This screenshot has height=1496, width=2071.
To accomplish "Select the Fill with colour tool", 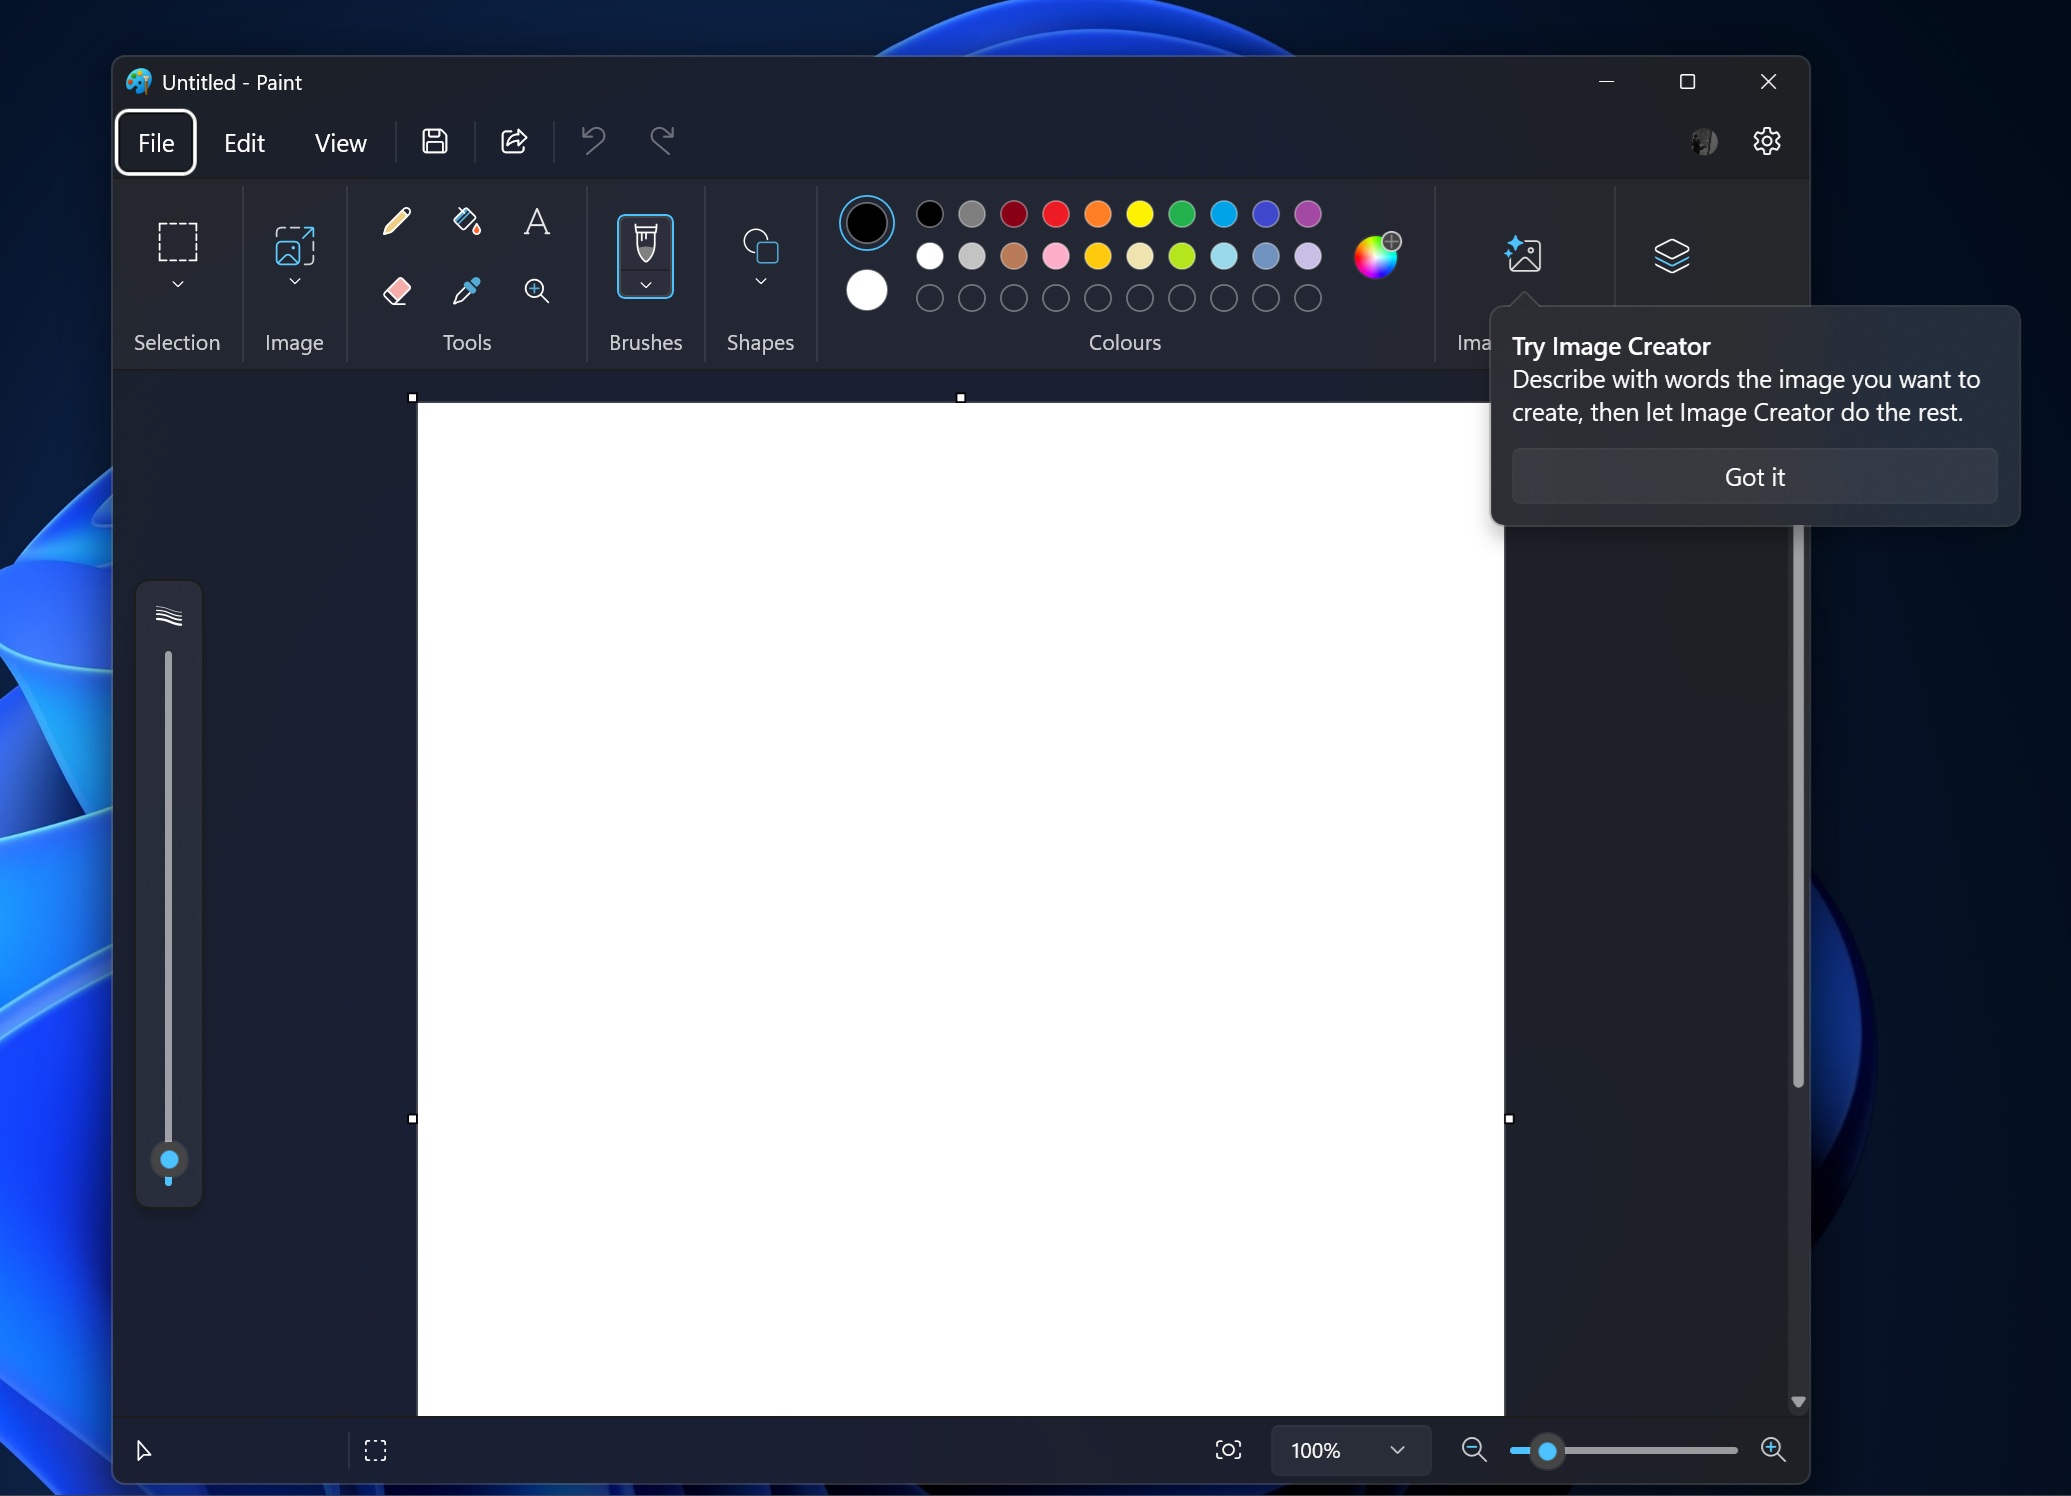I will pyautogui.click(x=466, y=221).
